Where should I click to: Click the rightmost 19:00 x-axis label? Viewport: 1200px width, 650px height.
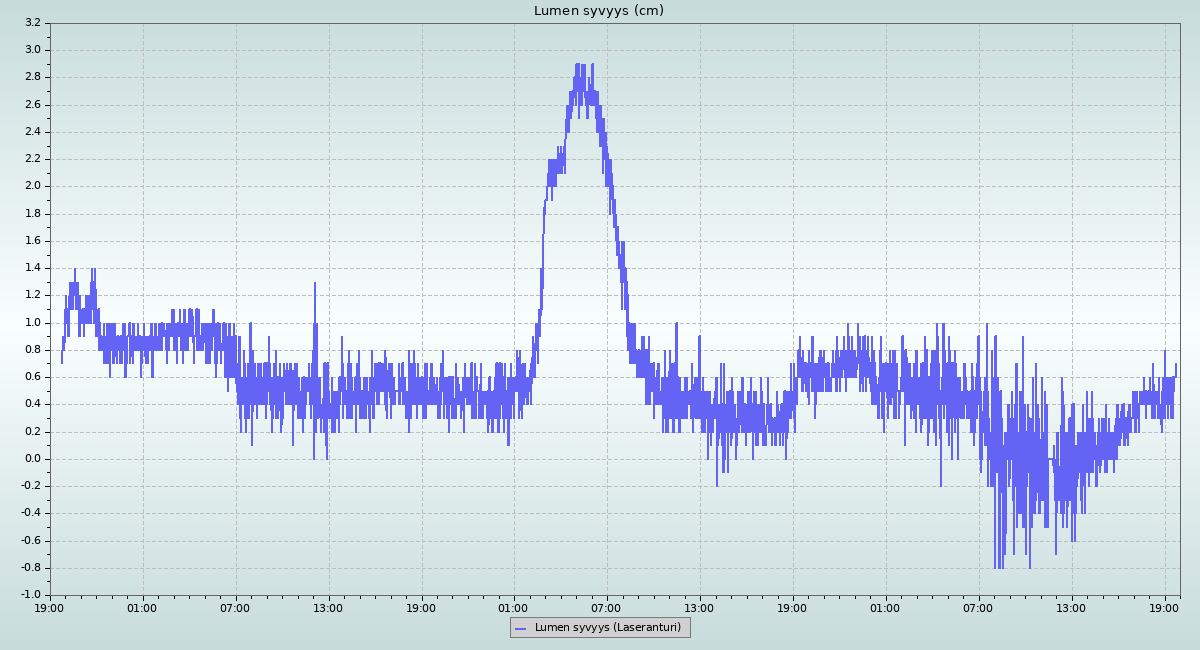(1165, 607)
